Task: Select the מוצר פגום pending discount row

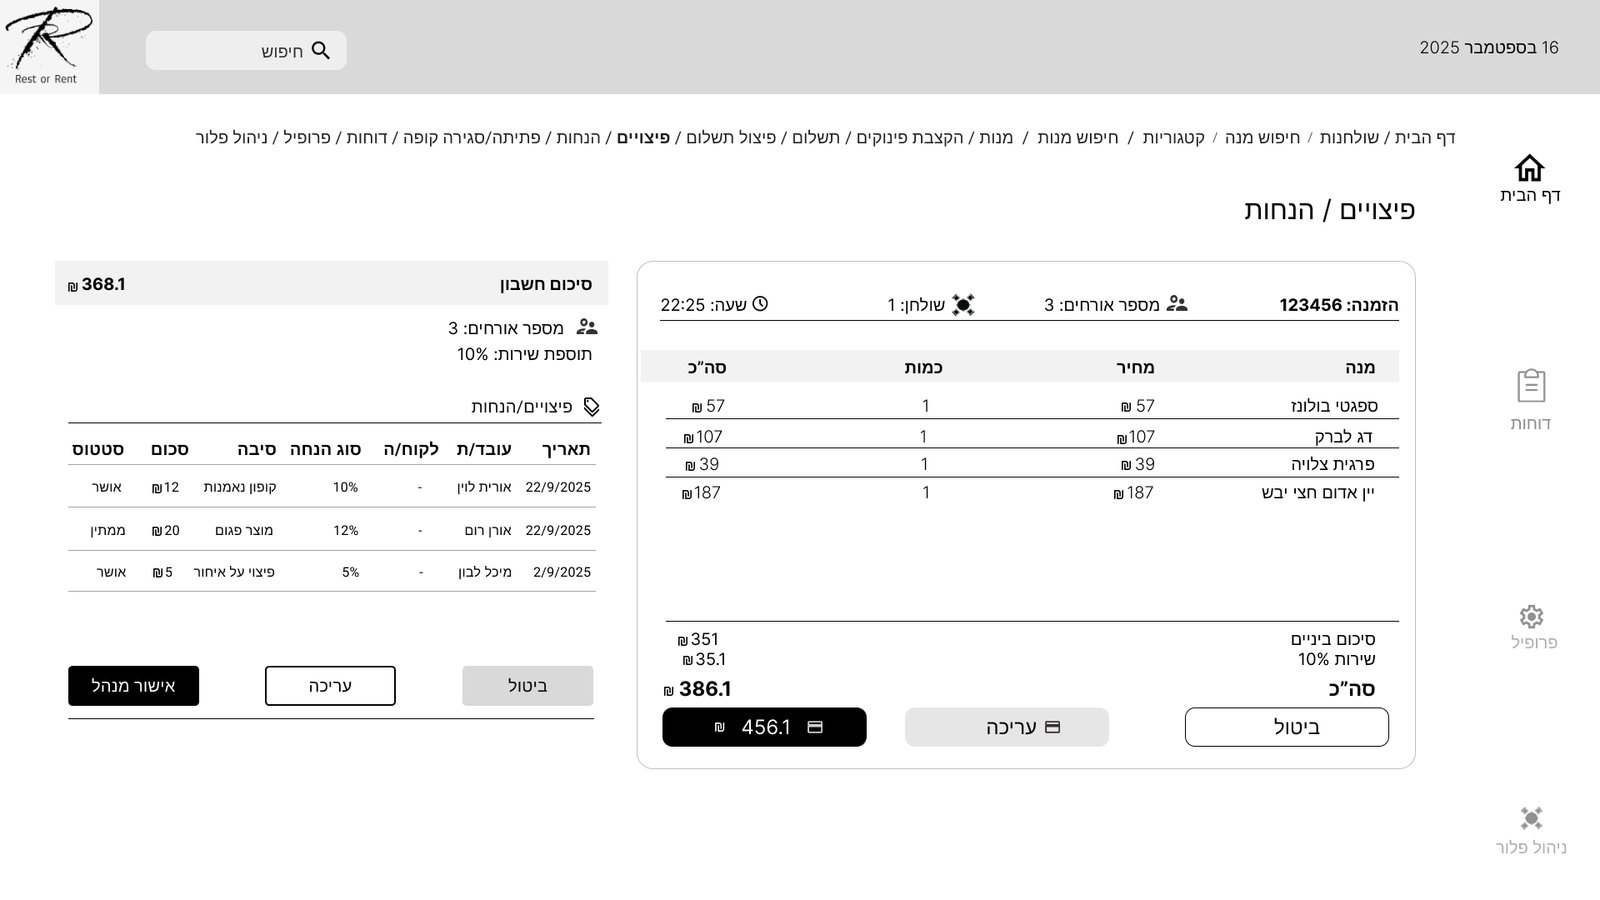Action: point(331,530)
